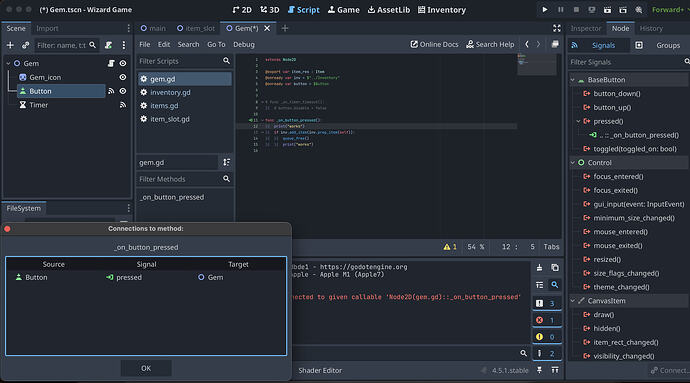Click Search Help button
Screen dimensions: 690x383
click(490, 44)
